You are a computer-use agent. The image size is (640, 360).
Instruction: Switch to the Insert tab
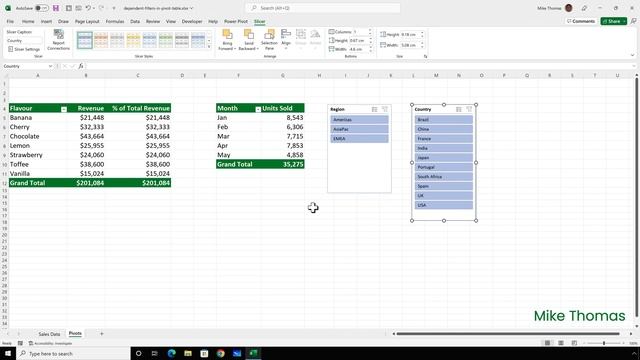click(46, 21)
